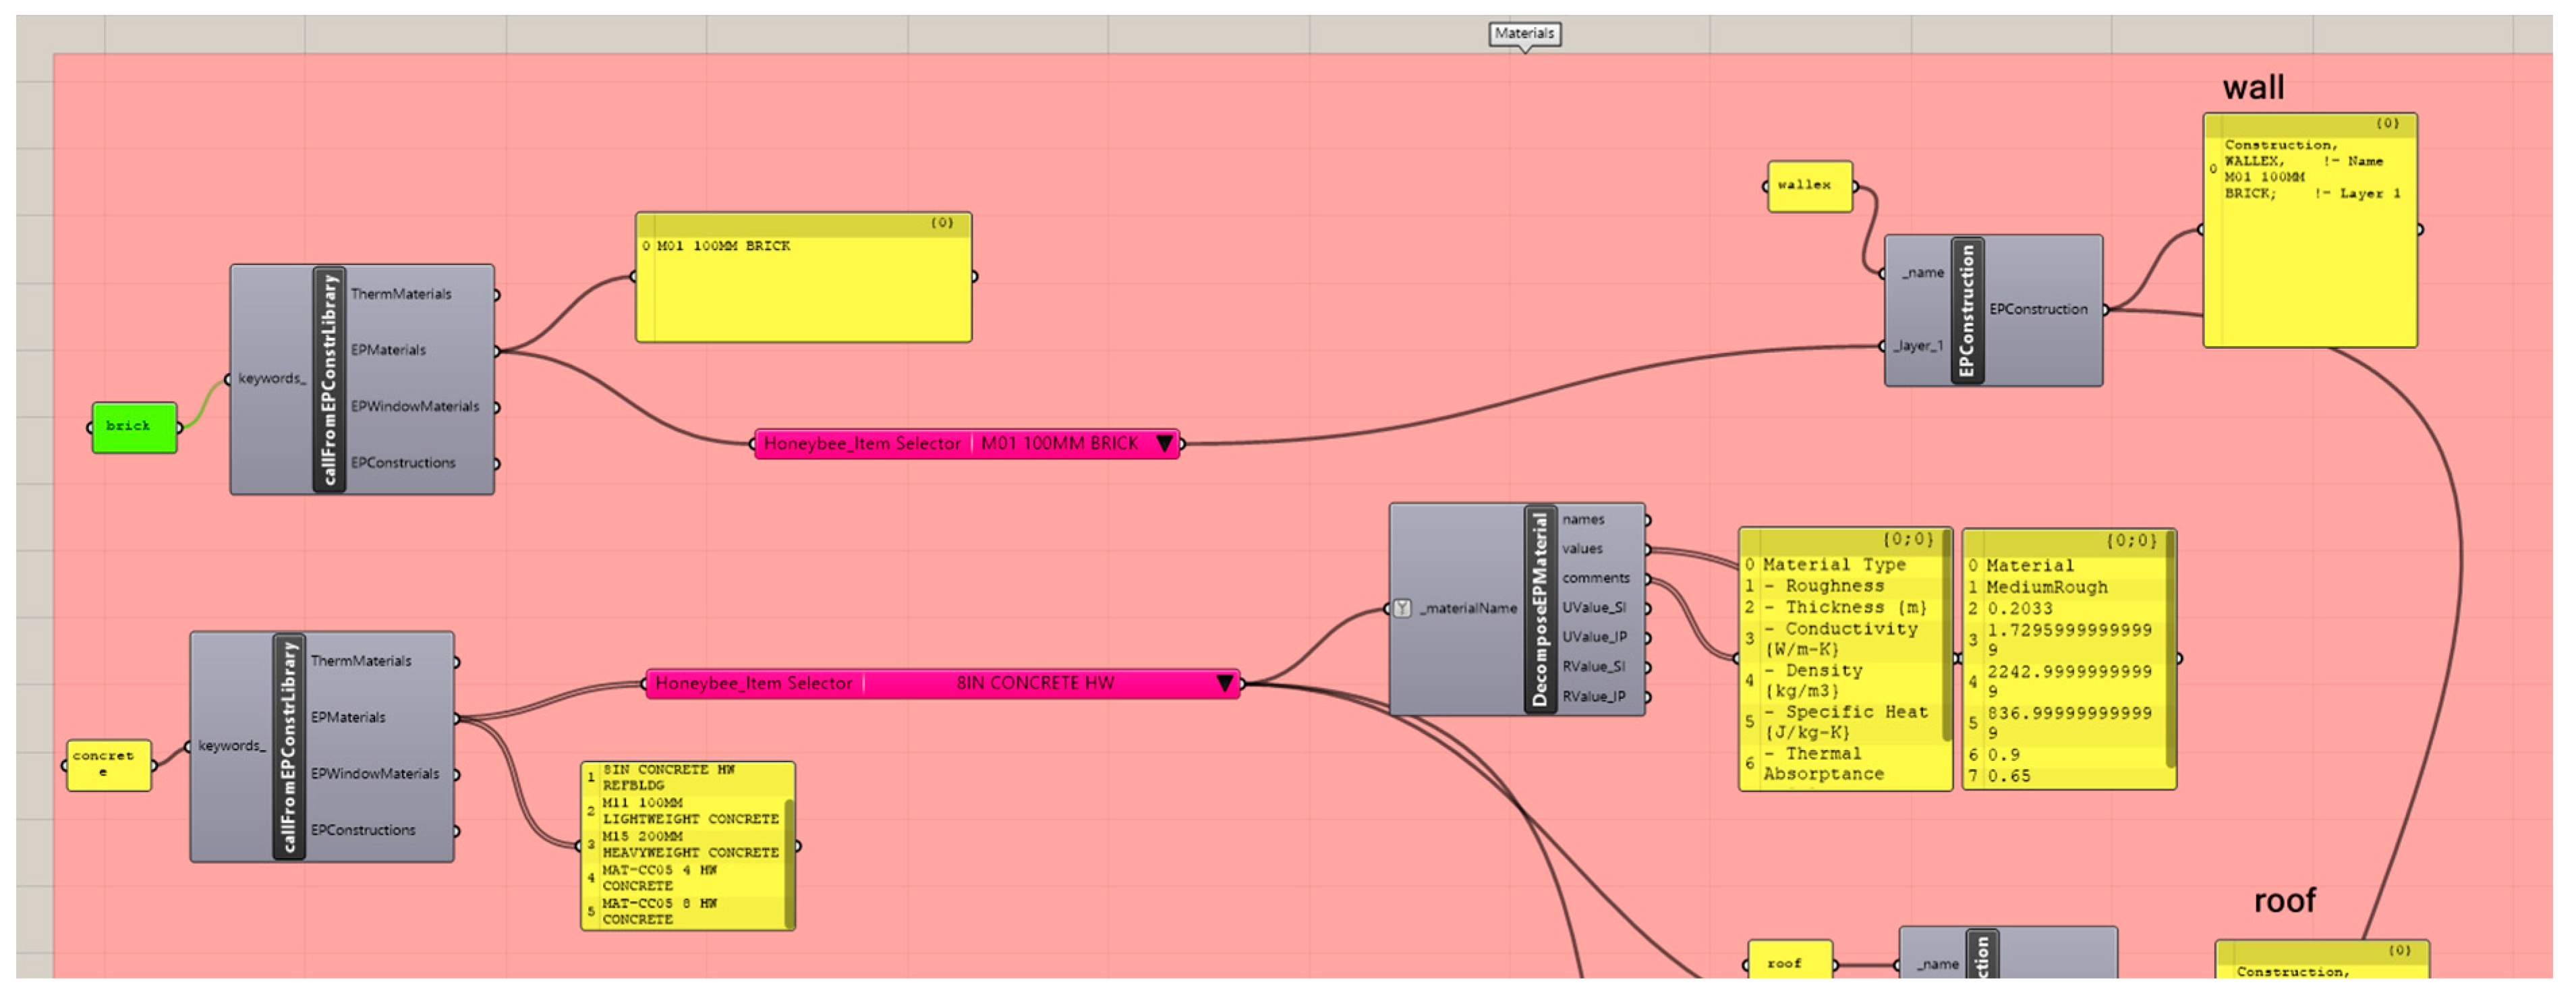
Task: Open the 8IN CONCRETE HW selector dropdown arrow
Action: [x=1224, y=684]
